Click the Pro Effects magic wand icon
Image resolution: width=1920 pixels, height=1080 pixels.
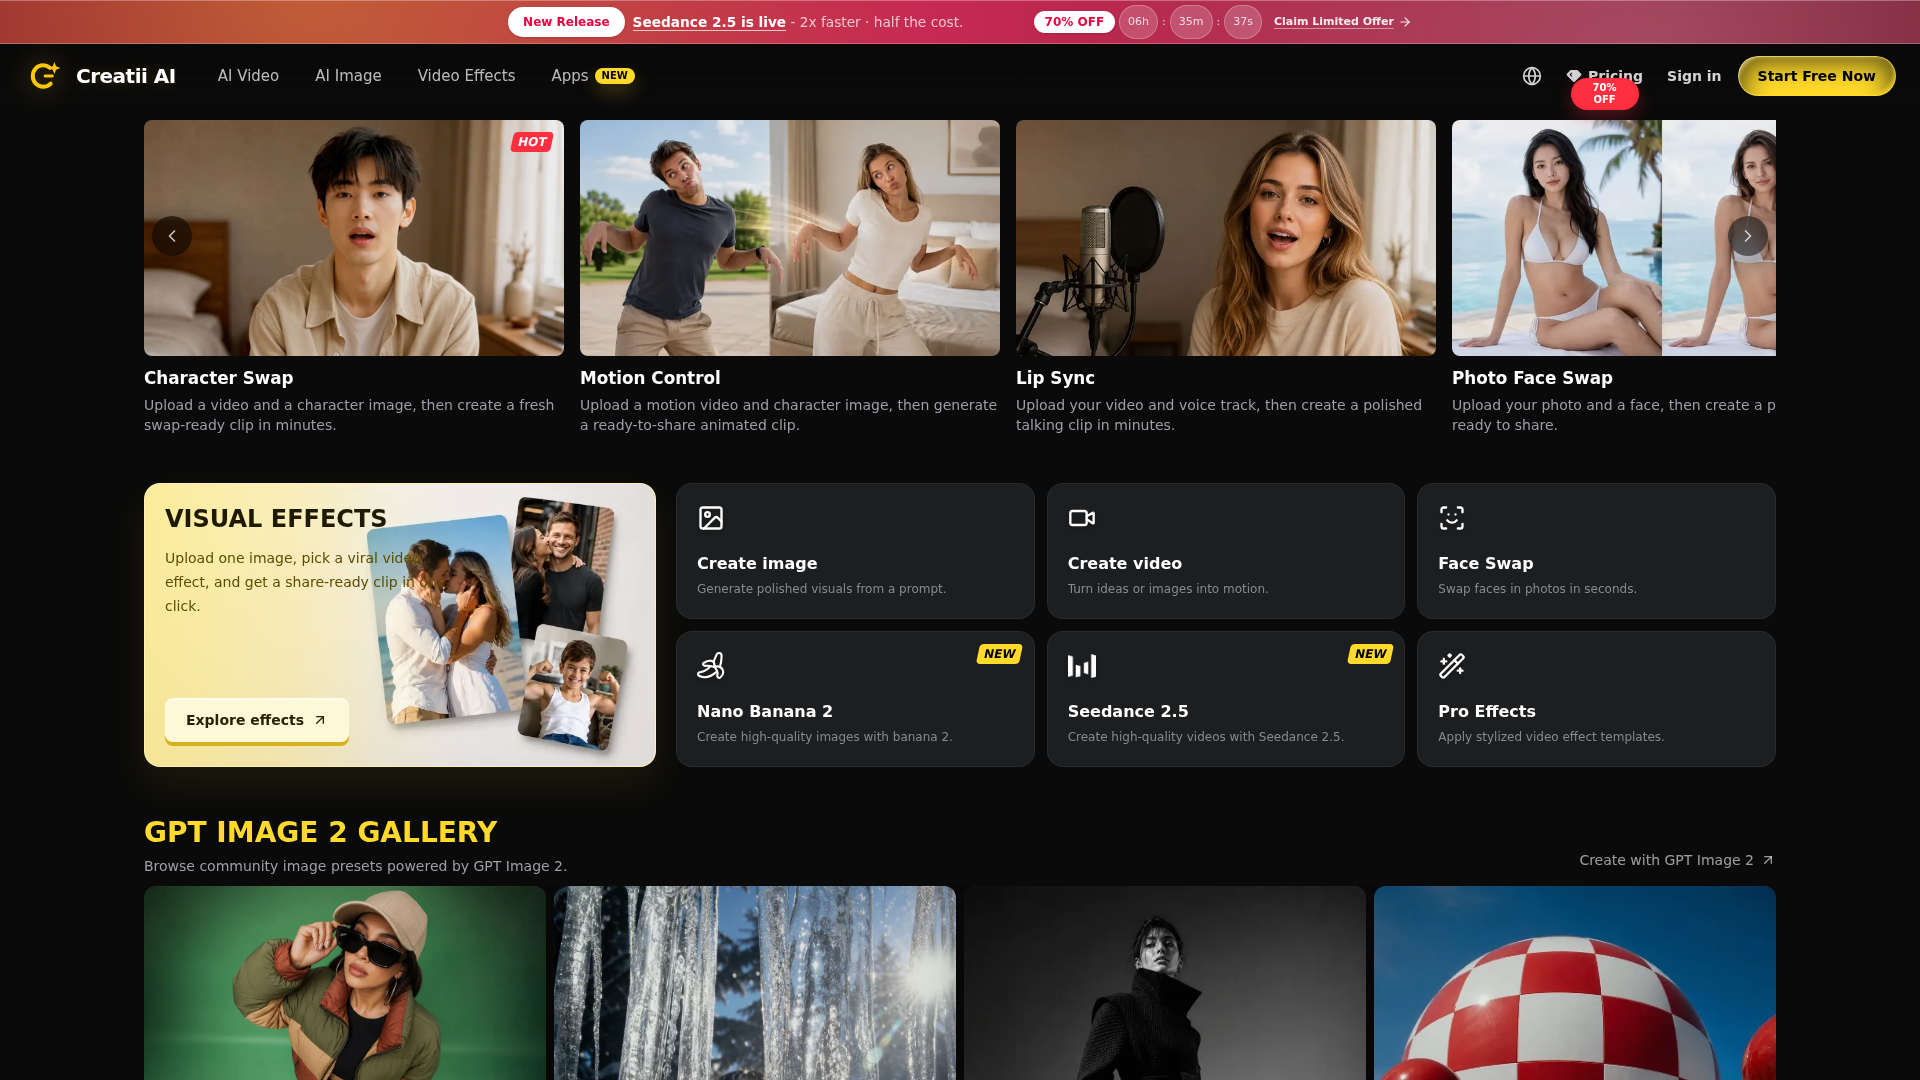[1452, 666]
